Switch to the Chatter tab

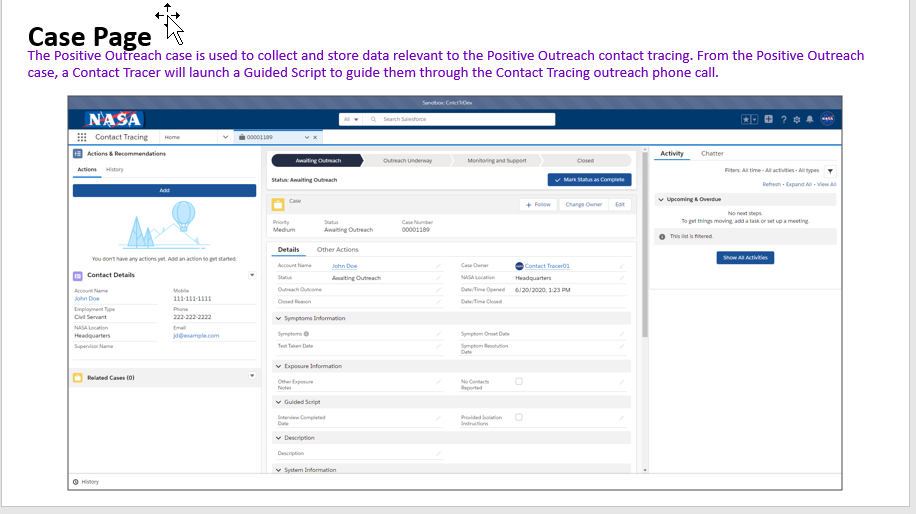click(x=712, y=153)
